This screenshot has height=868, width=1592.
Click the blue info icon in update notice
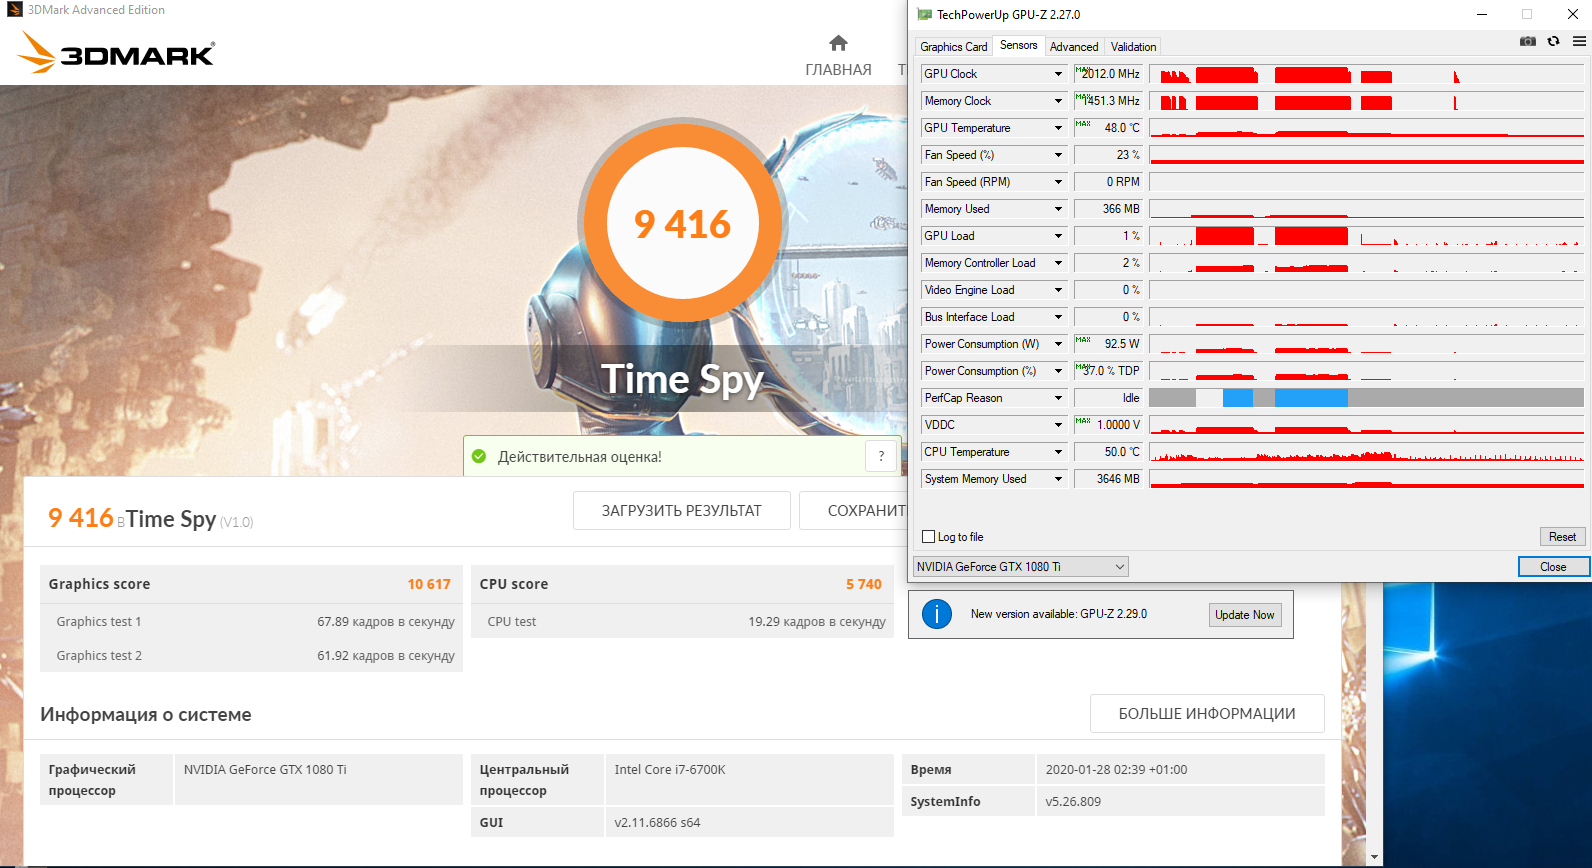point(936,614)
